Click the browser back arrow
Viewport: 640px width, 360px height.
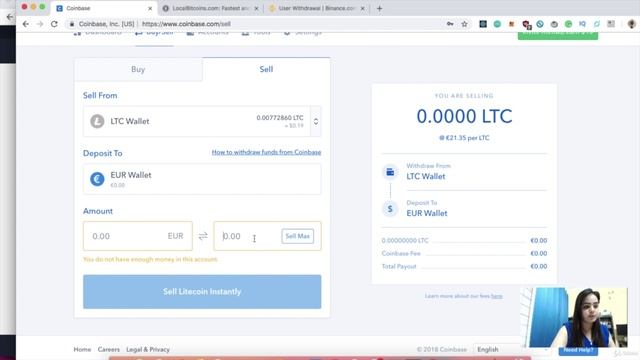[25, 24]
